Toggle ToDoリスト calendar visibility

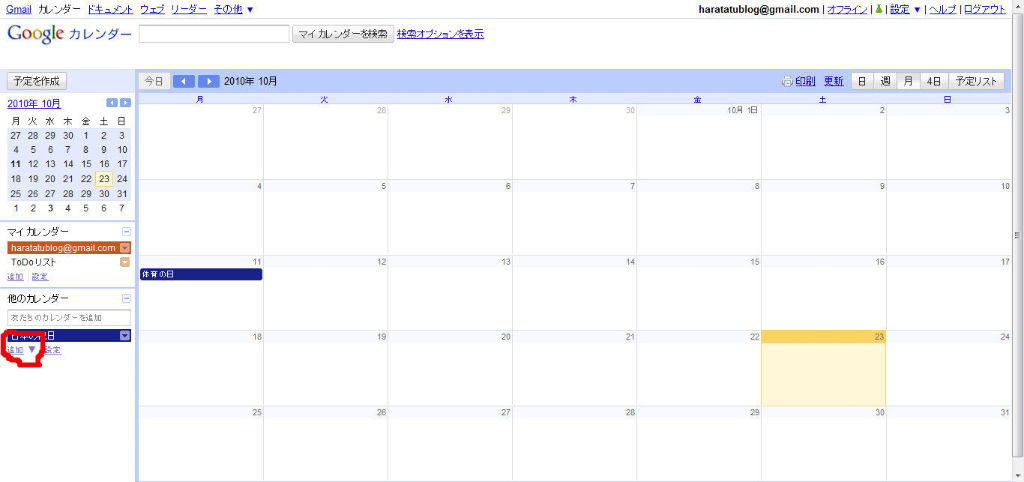coord(63,262)
